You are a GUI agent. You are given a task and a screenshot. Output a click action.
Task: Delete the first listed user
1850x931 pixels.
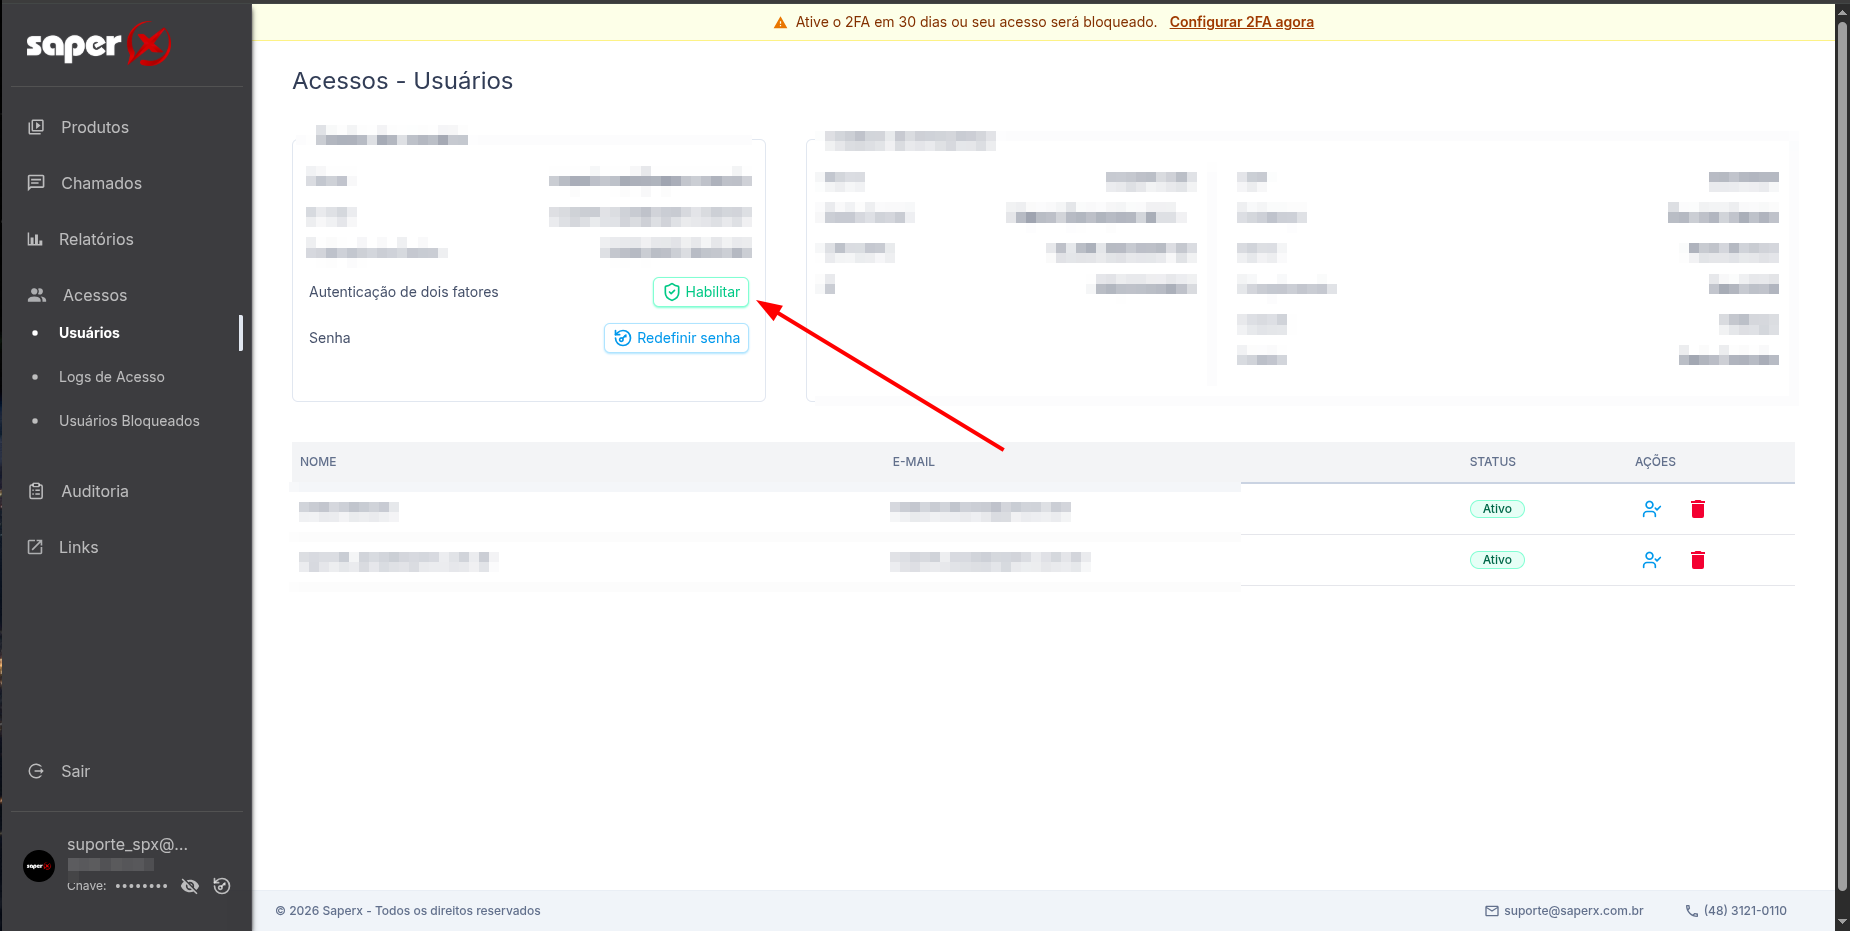pyautogui.click(x=1698, y=509)
